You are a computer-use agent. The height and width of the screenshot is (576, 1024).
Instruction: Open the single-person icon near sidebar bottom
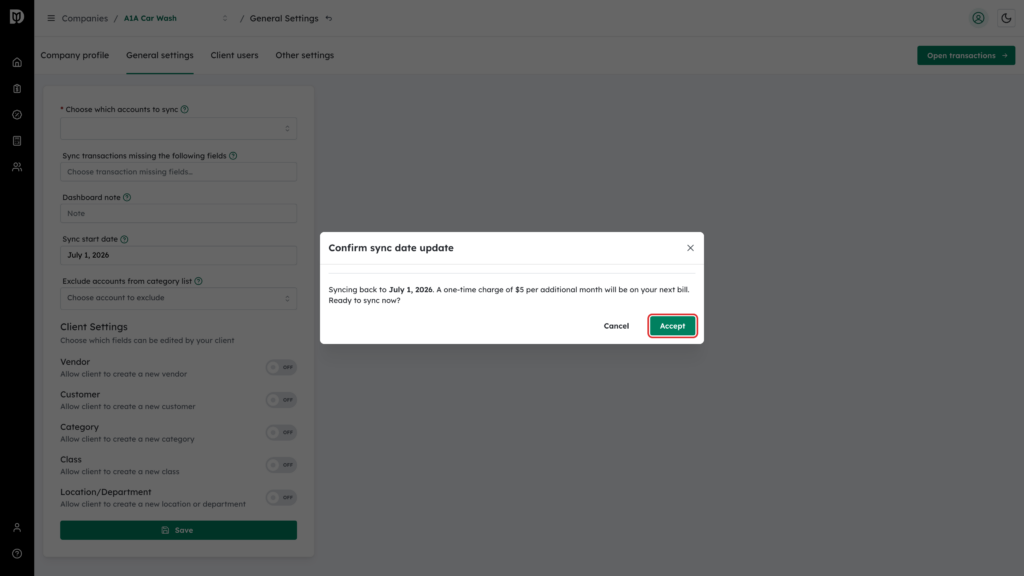tap(17, 527)
